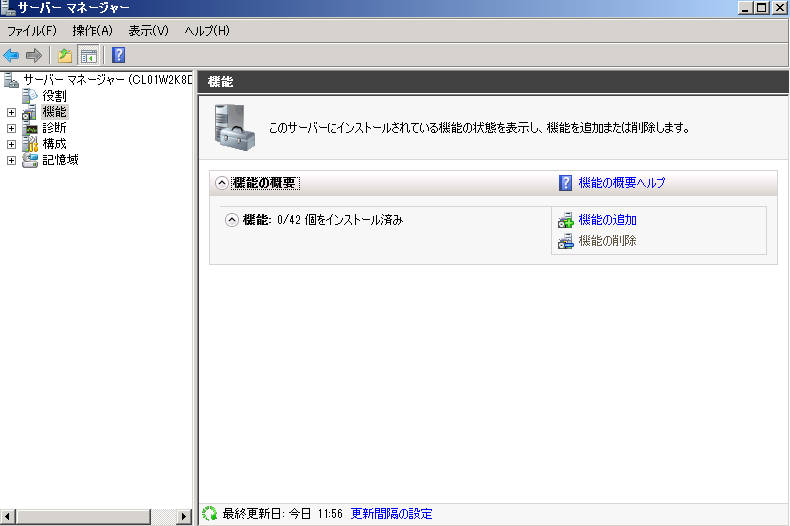The width and height of the screenshot is (790, 526).
Task: Click the 機能の追加 icon with green plus
Action: 565,220
